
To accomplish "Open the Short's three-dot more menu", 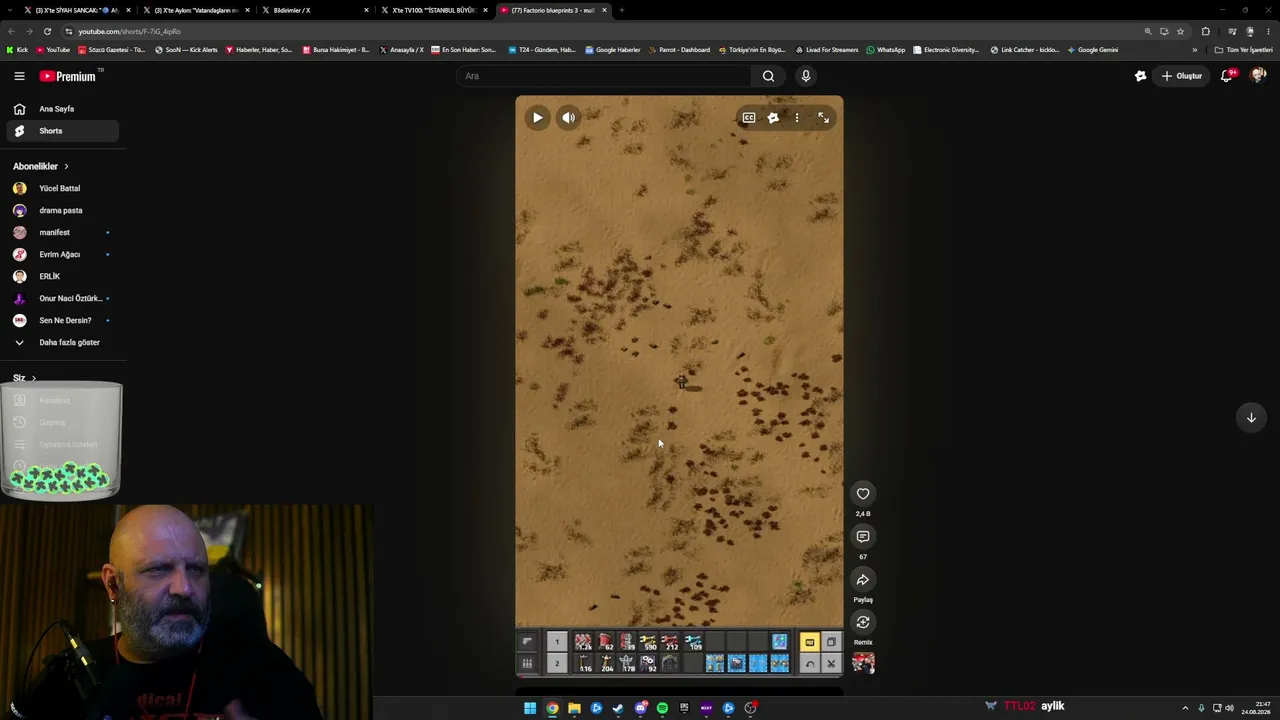I will (x=797, y=118).
